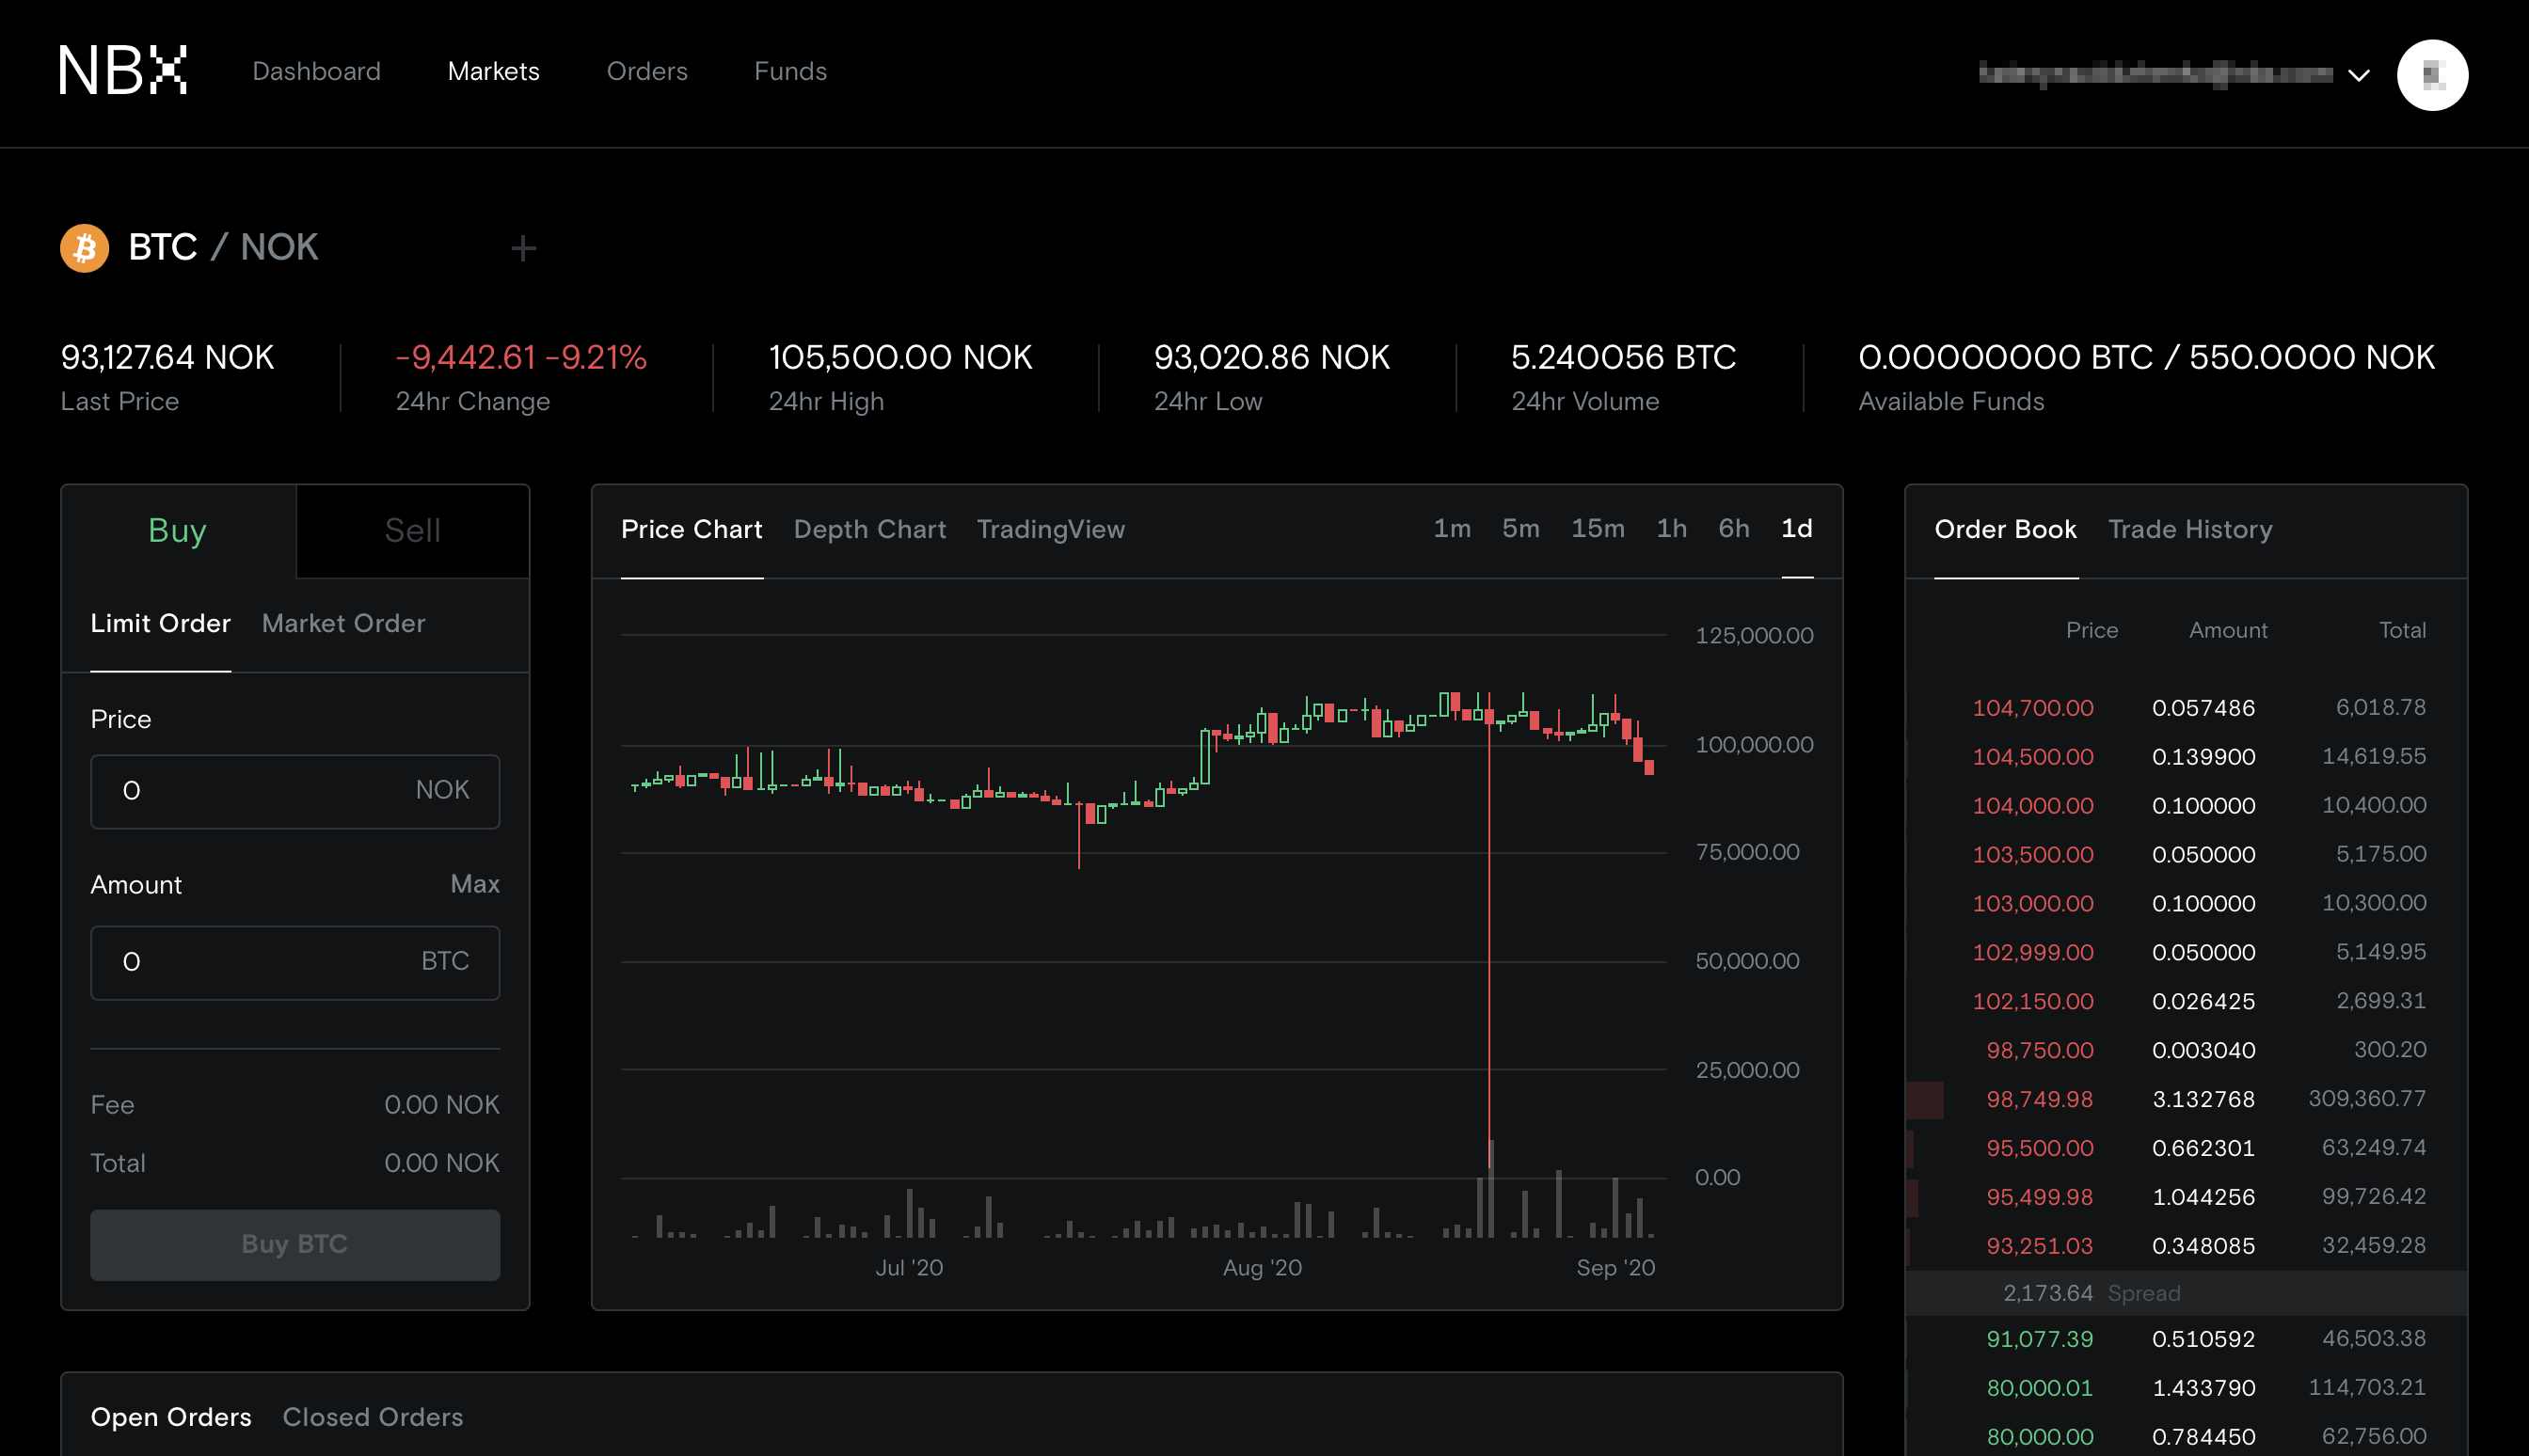Image resolution: width=2529 pixels, height=1456 pixels.
Task: Click the NBX logo
Action: 123,71
